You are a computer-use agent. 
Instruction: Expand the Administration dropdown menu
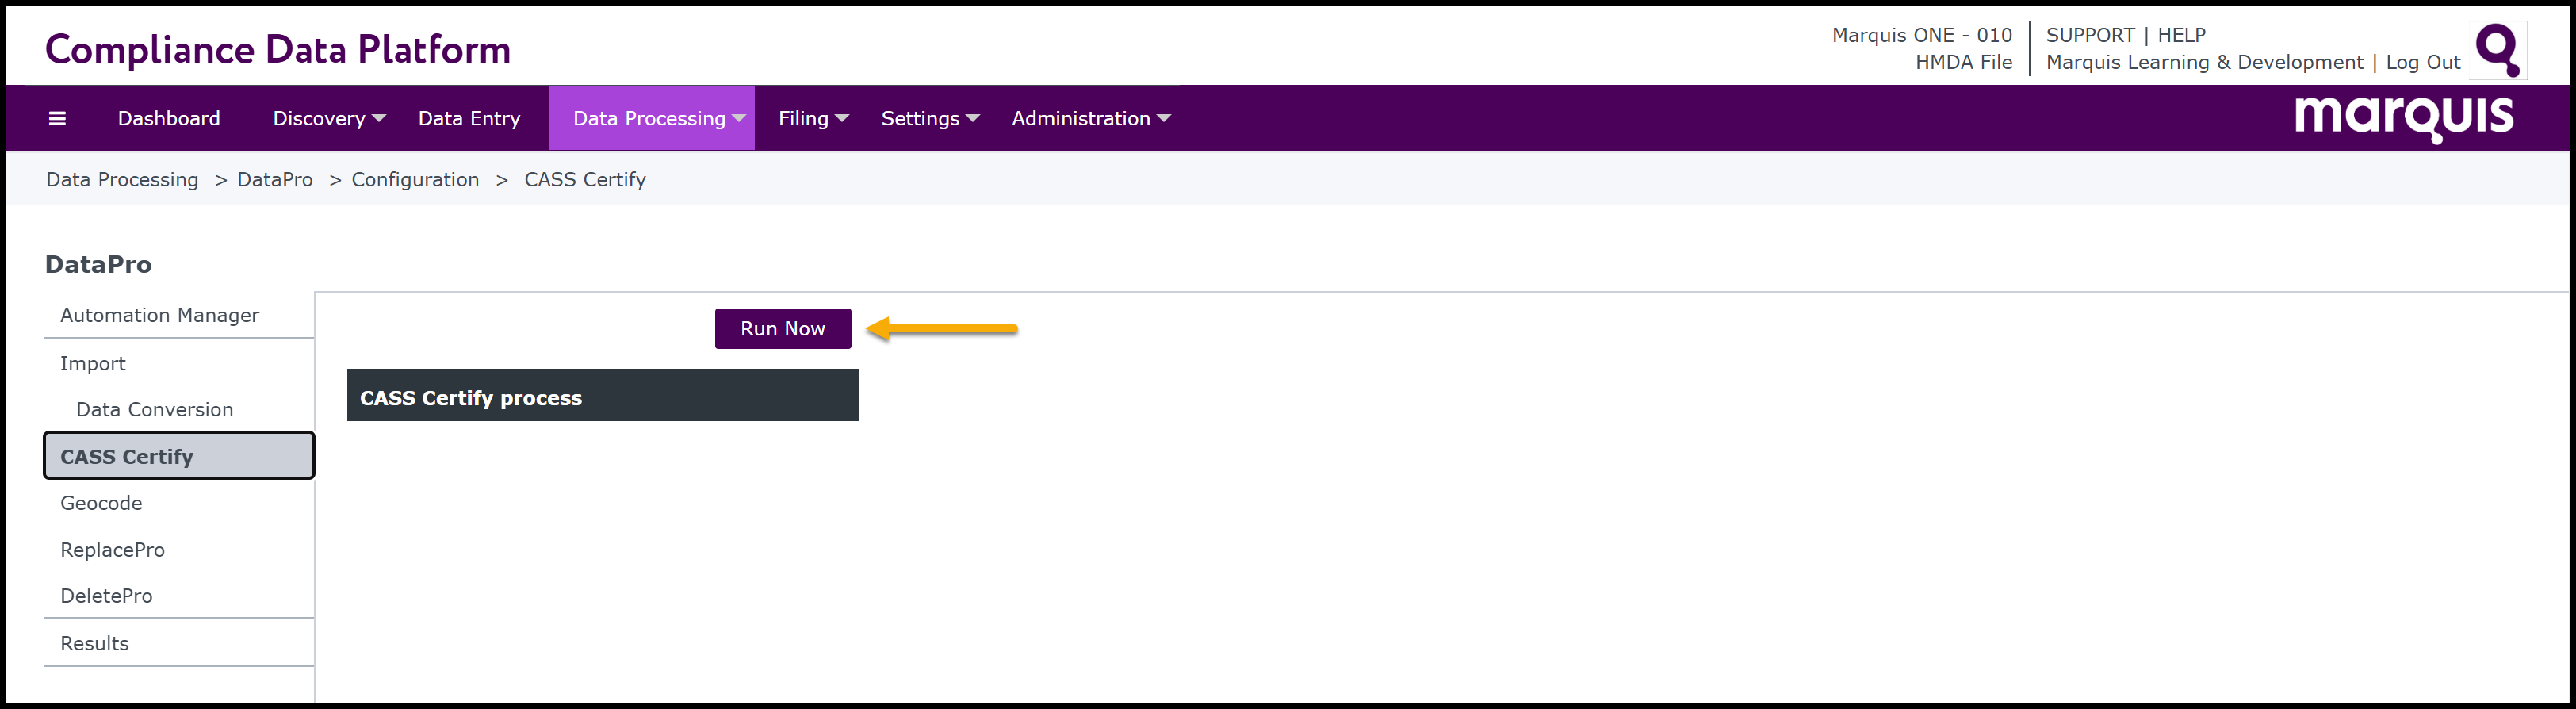tap(1090, 119)
